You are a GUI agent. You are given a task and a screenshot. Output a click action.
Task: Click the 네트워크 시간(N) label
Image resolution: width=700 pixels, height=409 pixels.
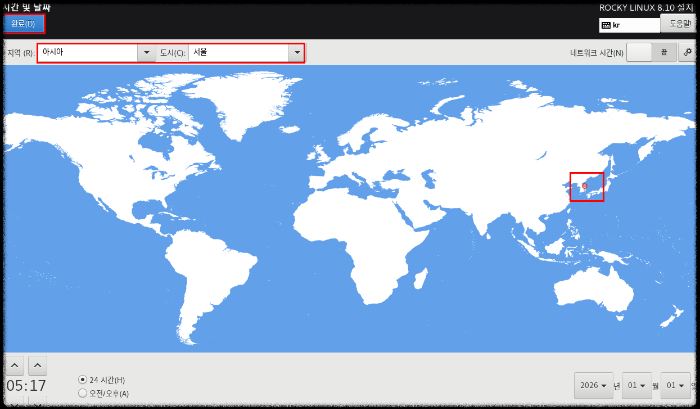(596, 53)
